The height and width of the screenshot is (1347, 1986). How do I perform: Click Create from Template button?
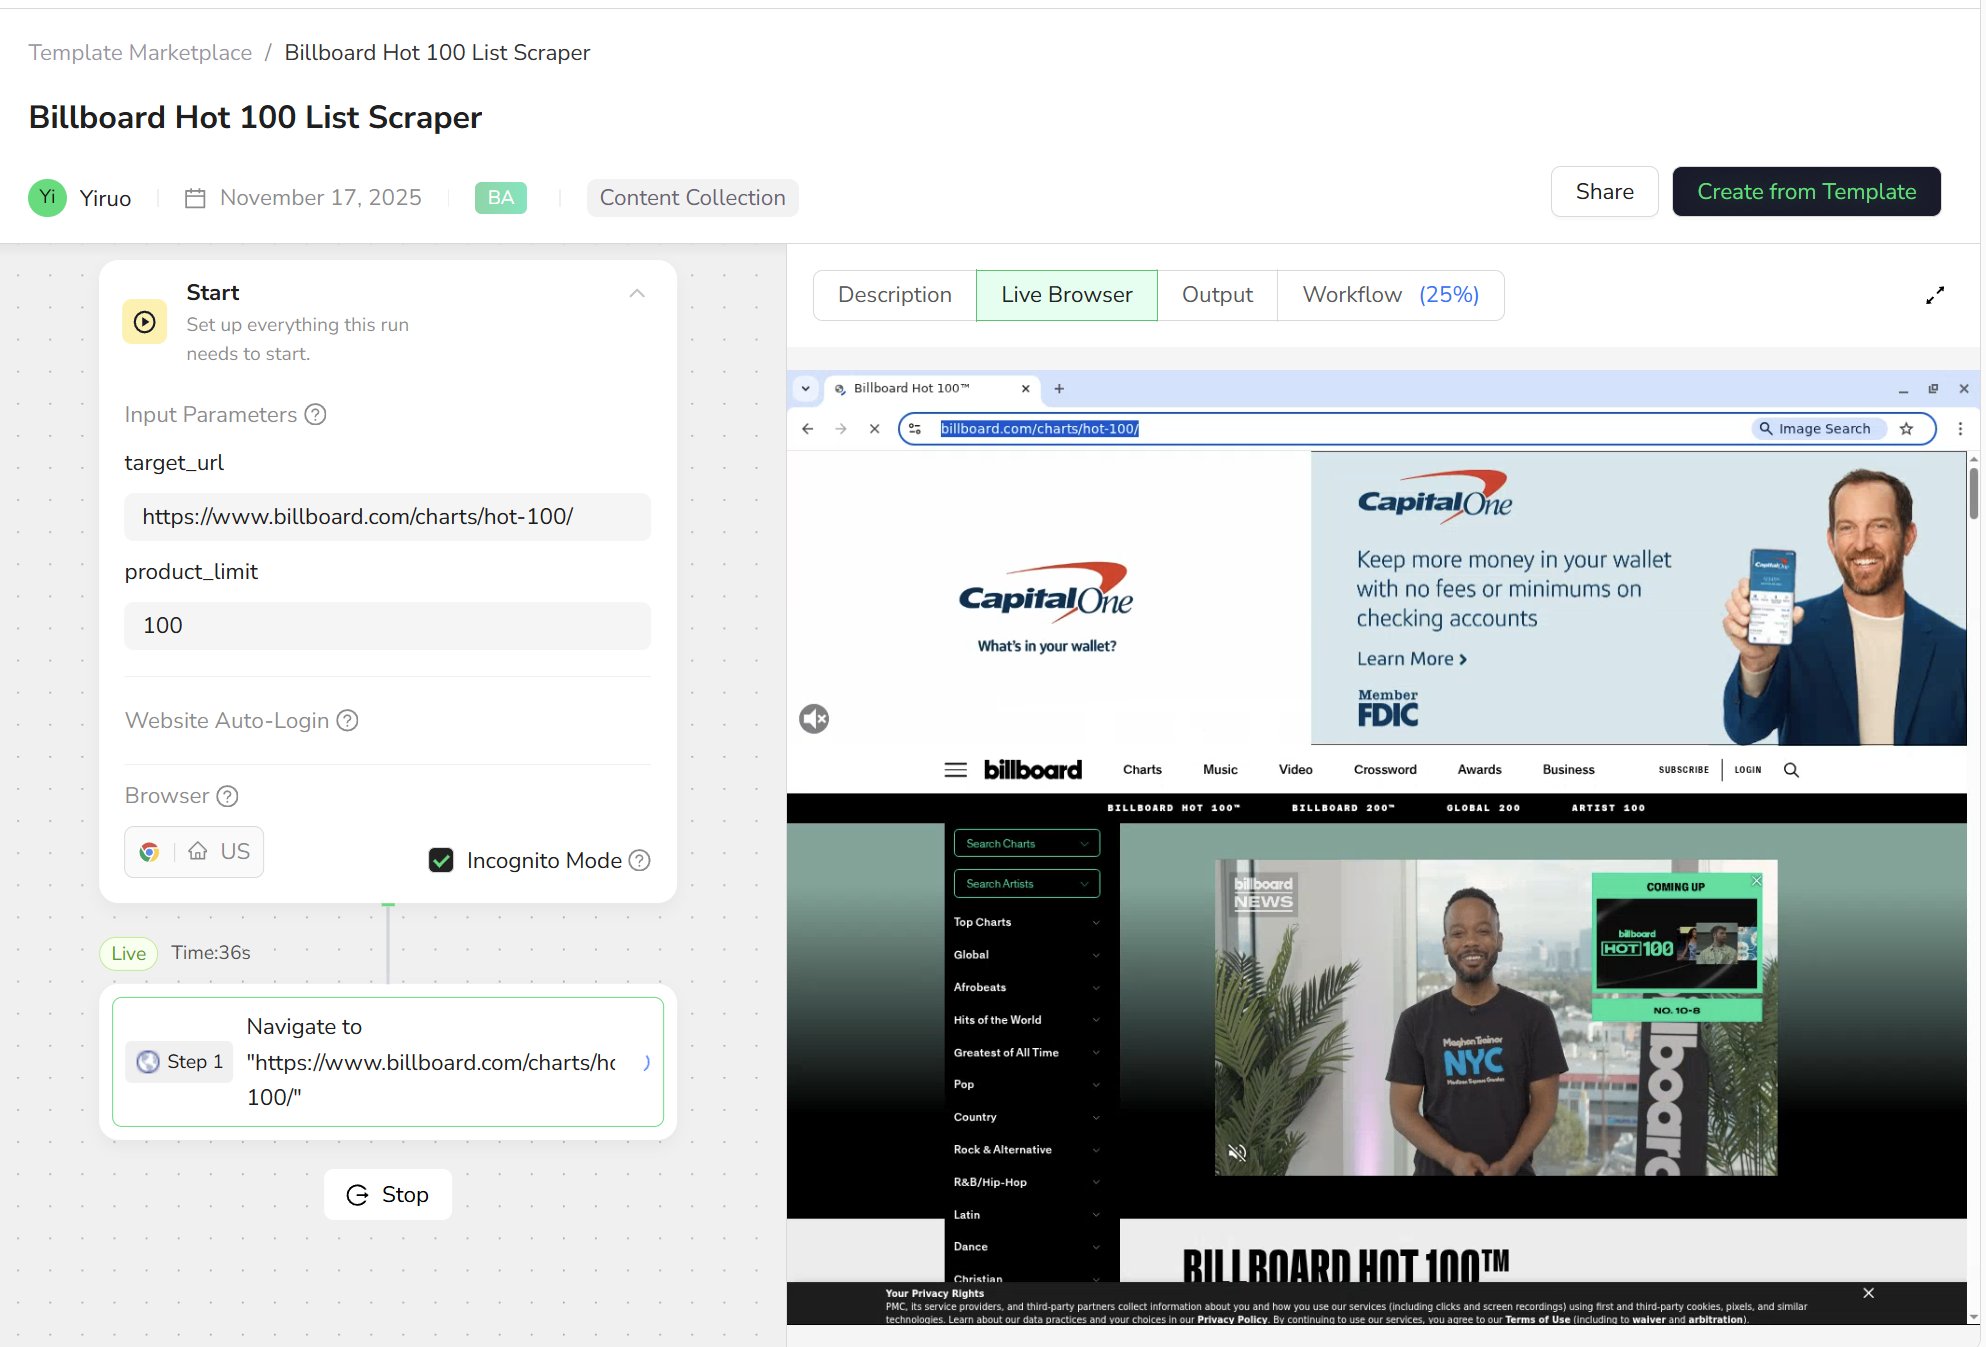pyautogui.click(x=1807, y=191)
